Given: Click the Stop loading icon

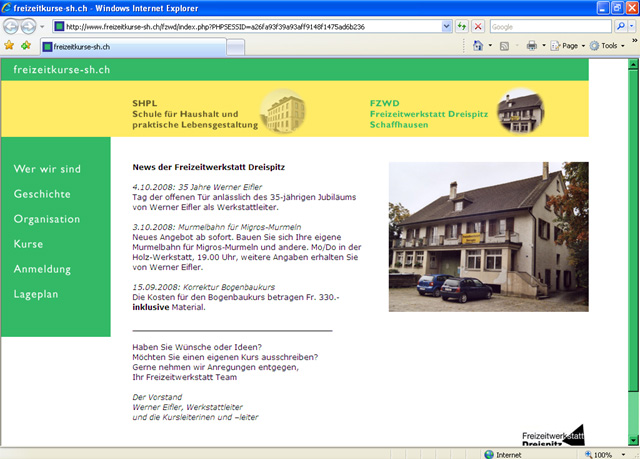Looking at the screenshot, I should click(478, 26).
